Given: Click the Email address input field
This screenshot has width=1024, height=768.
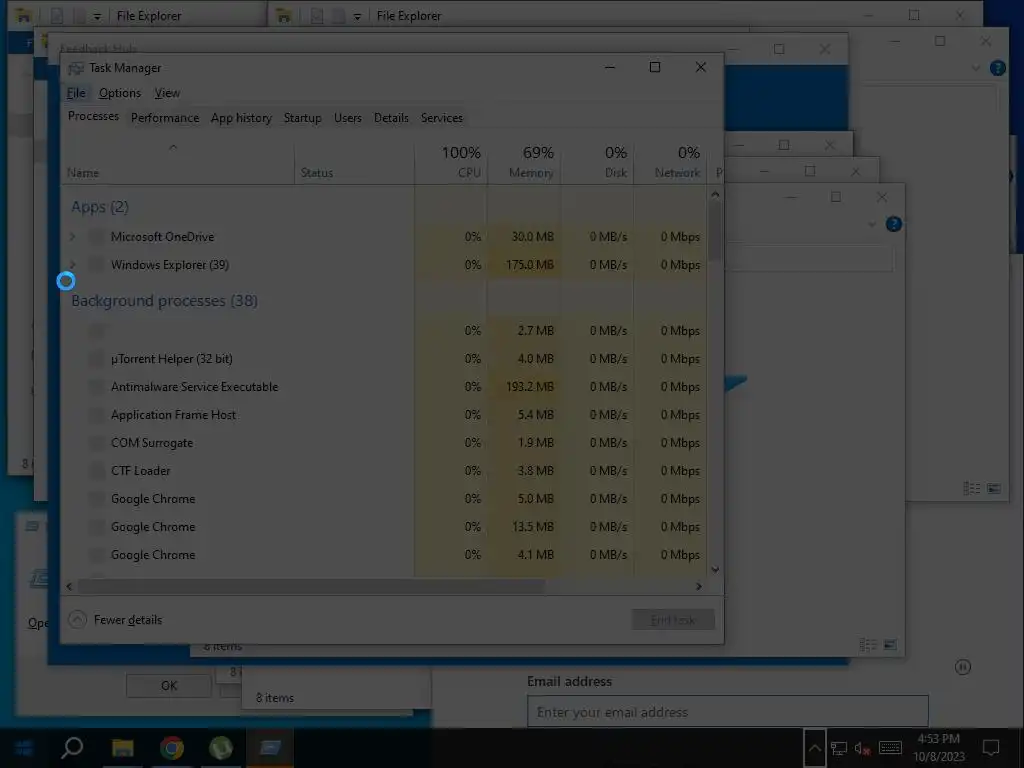Looking at the screenshot, I should click(728, 711).
